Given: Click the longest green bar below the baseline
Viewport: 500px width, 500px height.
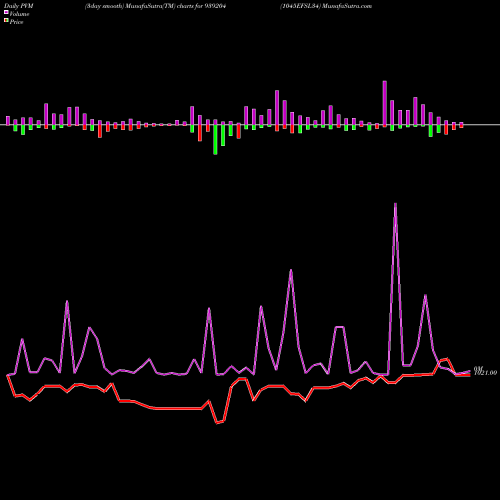Looking at the screenshot, I should point(215,140).
